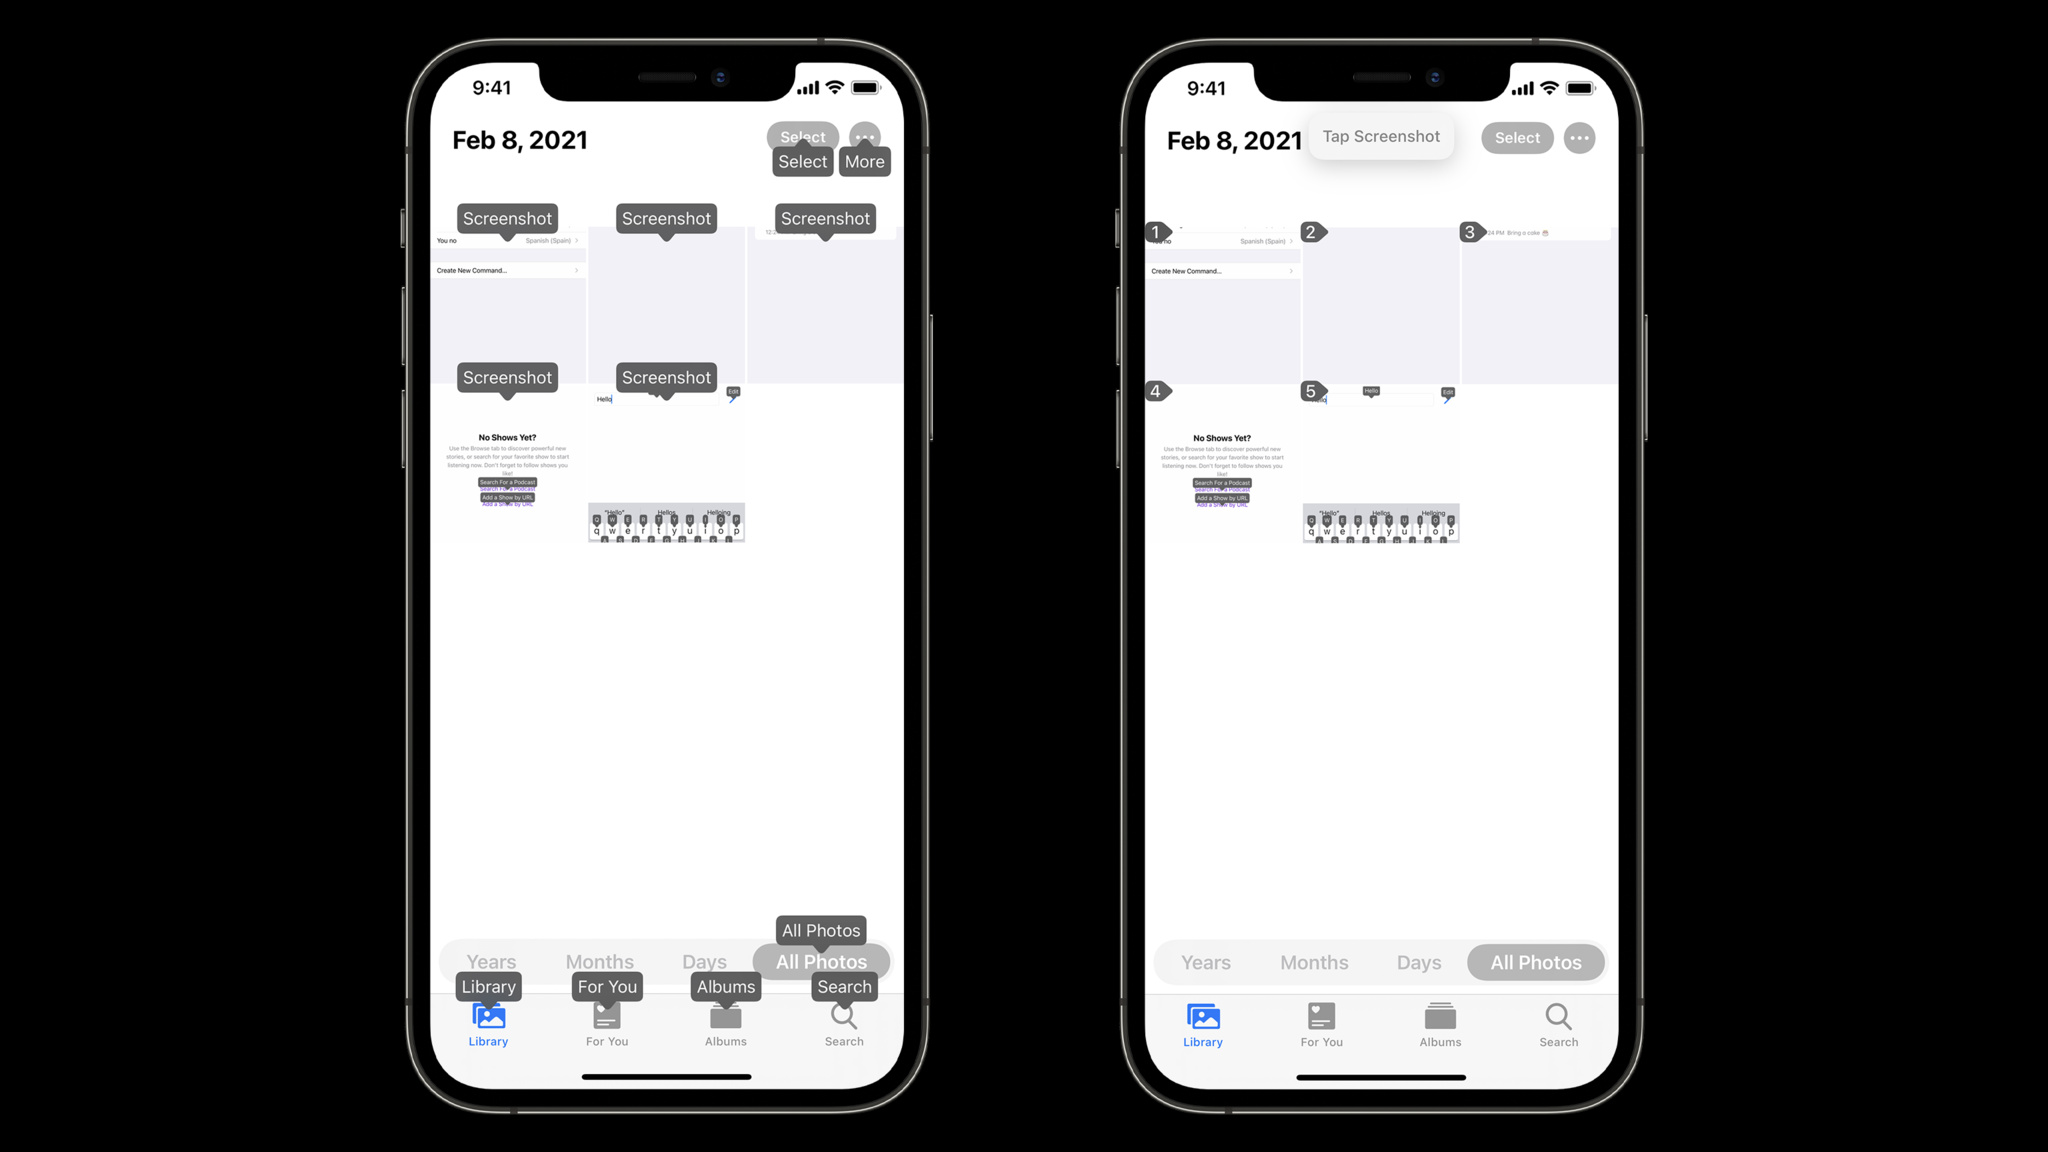Image resolution: width=2048 pixels, height=1152 pixels.
Task: Tap the Select button on right phone
Action: (x=1516, y=136)
